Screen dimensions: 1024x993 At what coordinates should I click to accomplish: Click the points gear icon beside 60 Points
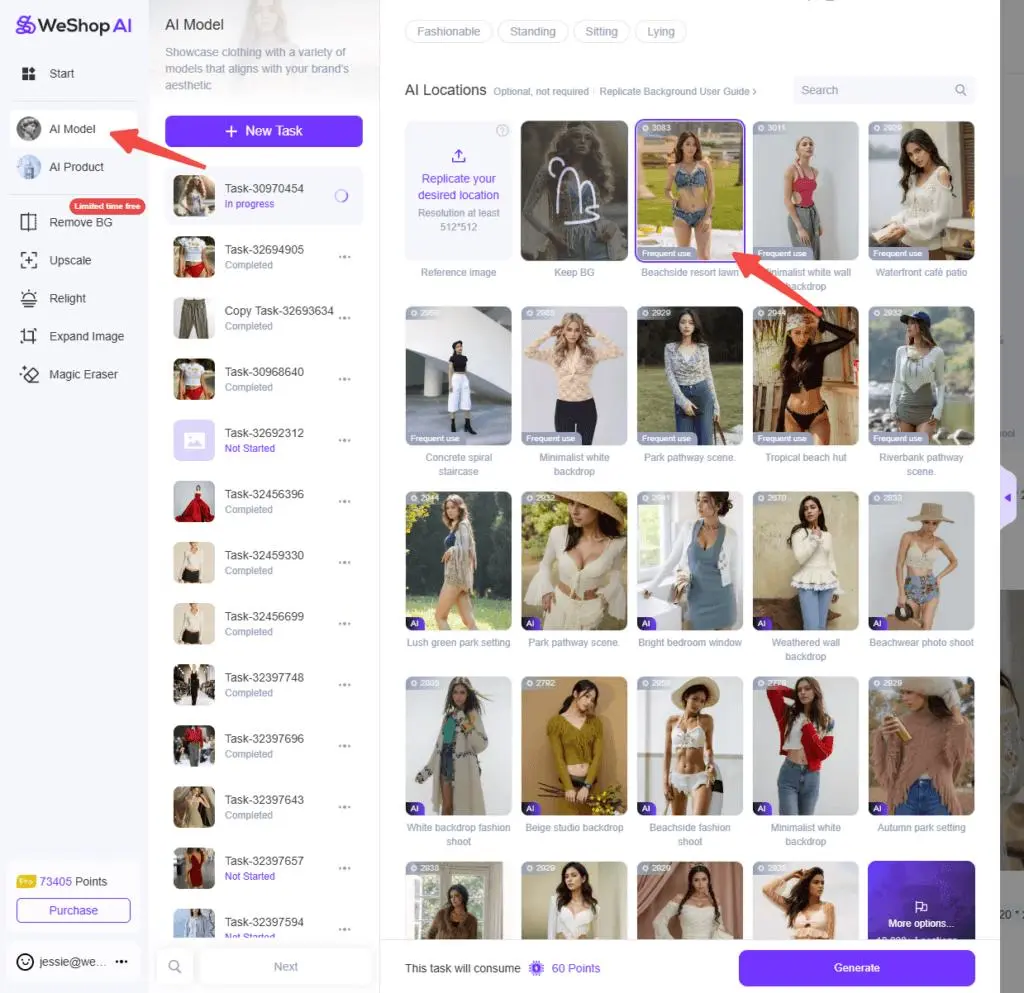pos(536,968)
